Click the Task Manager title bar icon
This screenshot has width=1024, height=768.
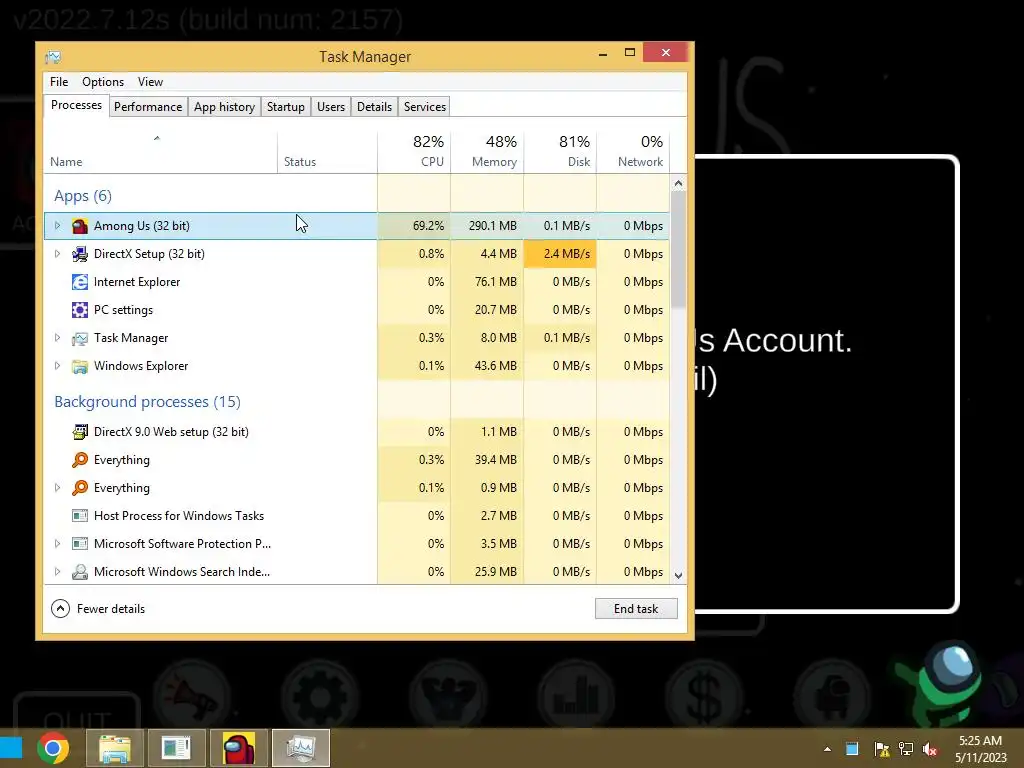[53, 57]
